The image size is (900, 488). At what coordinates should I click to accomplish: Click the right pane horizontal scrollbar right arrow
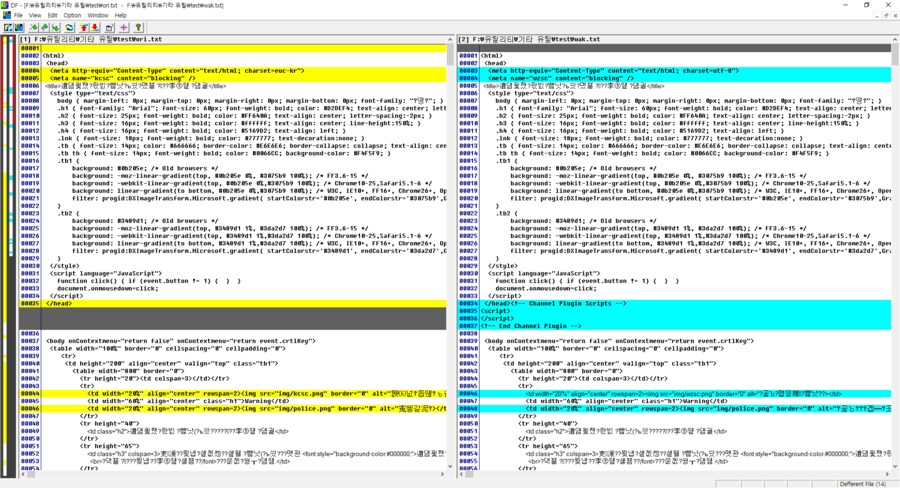[x=887, y=474]
